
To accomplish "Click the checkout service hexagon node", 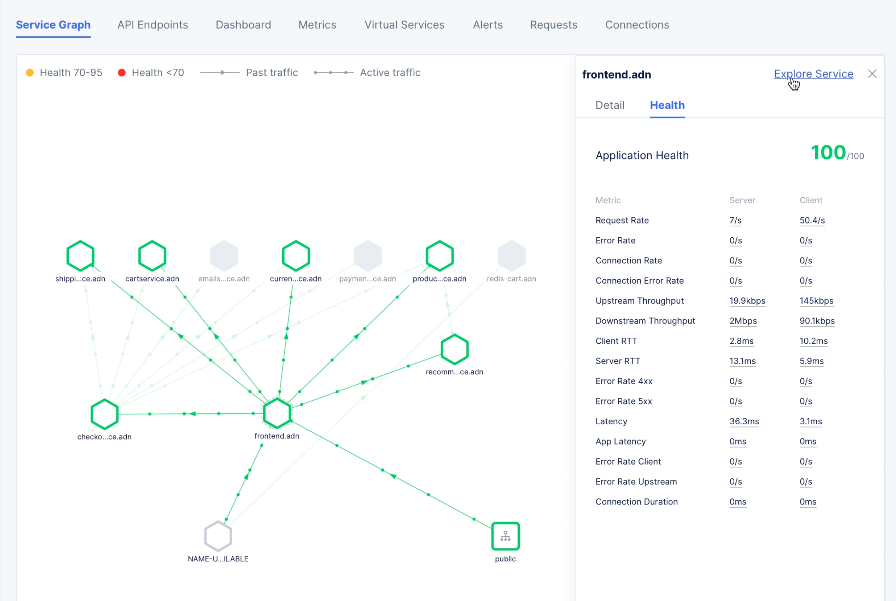I will coord(104,412).
